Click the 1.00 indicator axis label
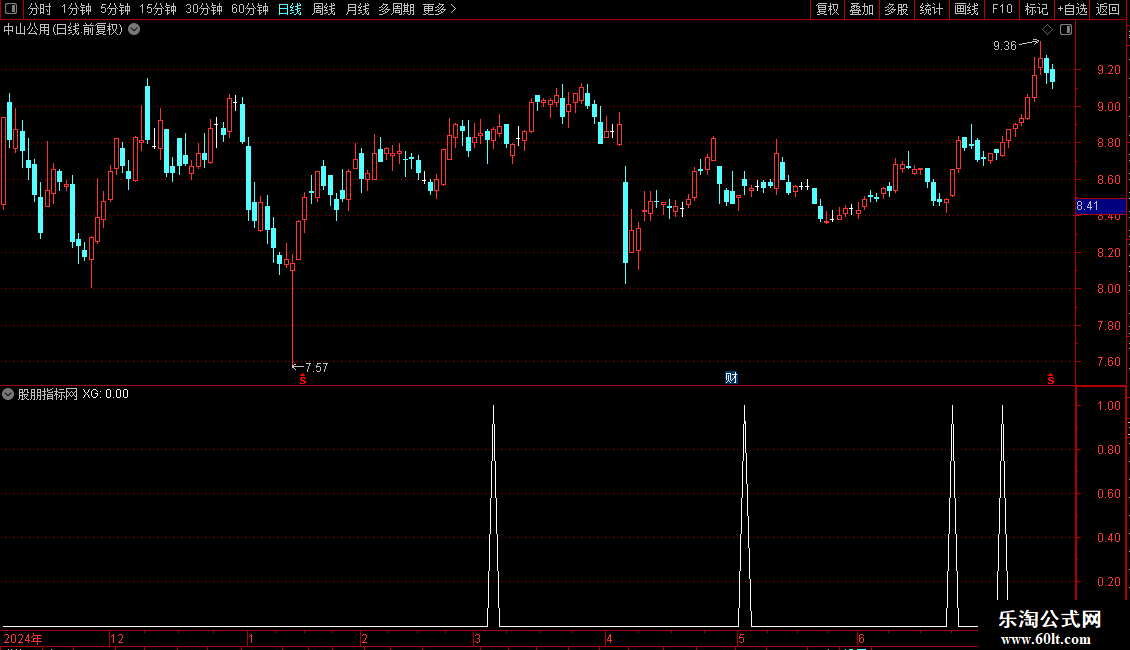Viewport: 1130px width, 650px height. point(1108,406)
